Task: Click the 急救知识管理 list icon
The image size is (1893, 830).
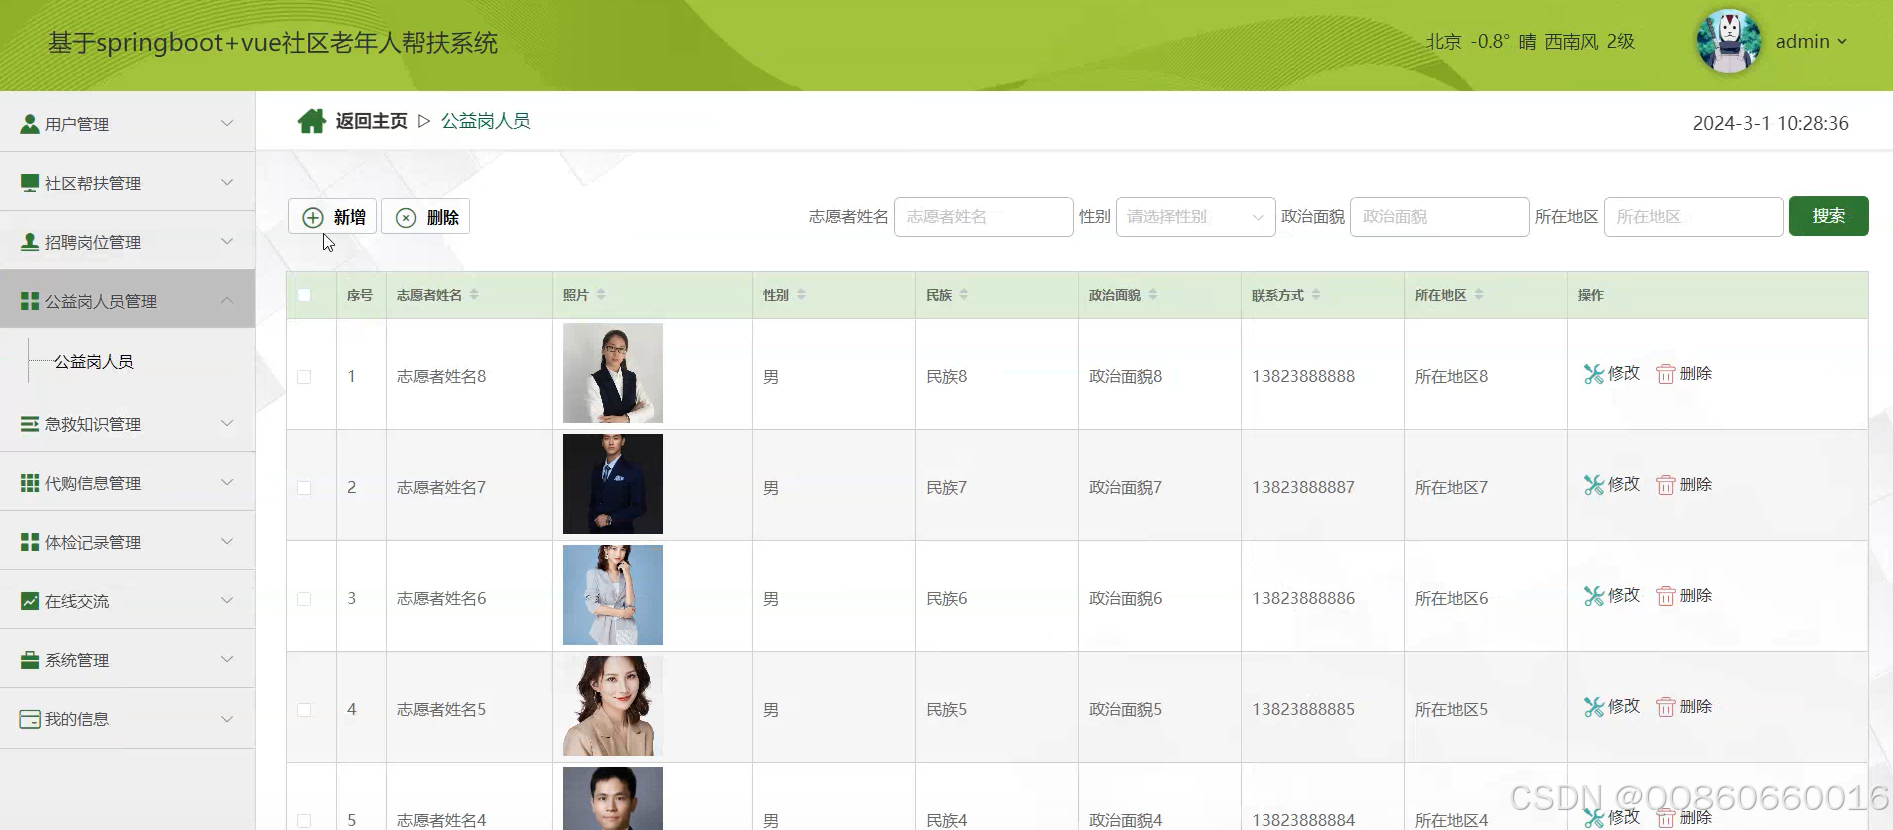Action: (30, 424)
